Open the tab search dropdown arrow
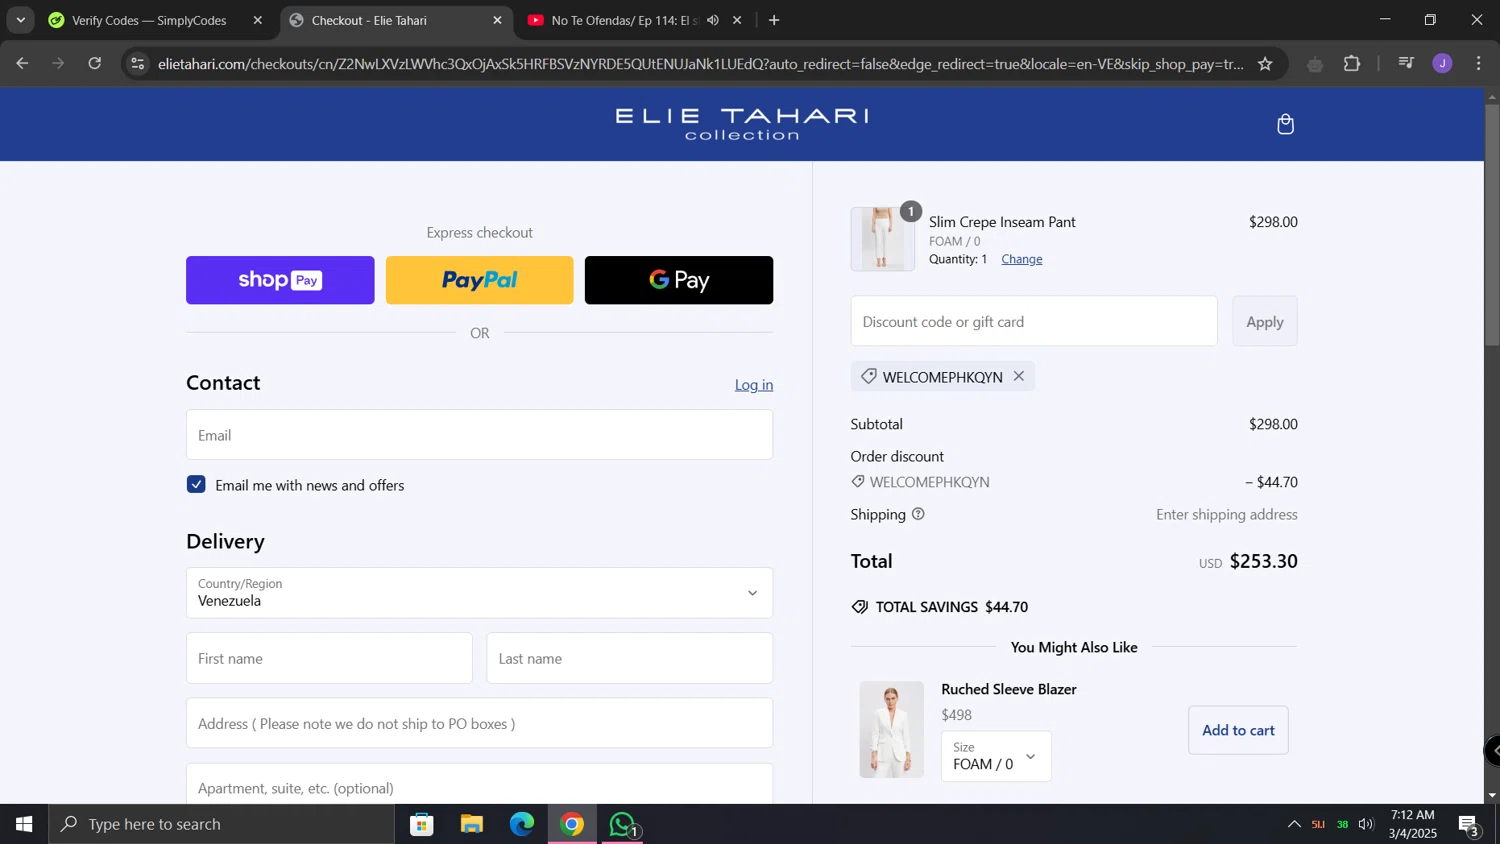 pos(20,20)
